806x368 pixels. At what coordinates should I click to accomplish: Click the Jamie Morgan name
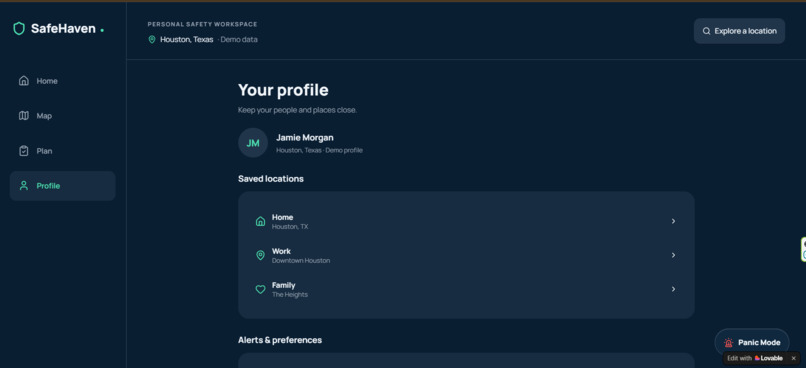coord(305,138)
